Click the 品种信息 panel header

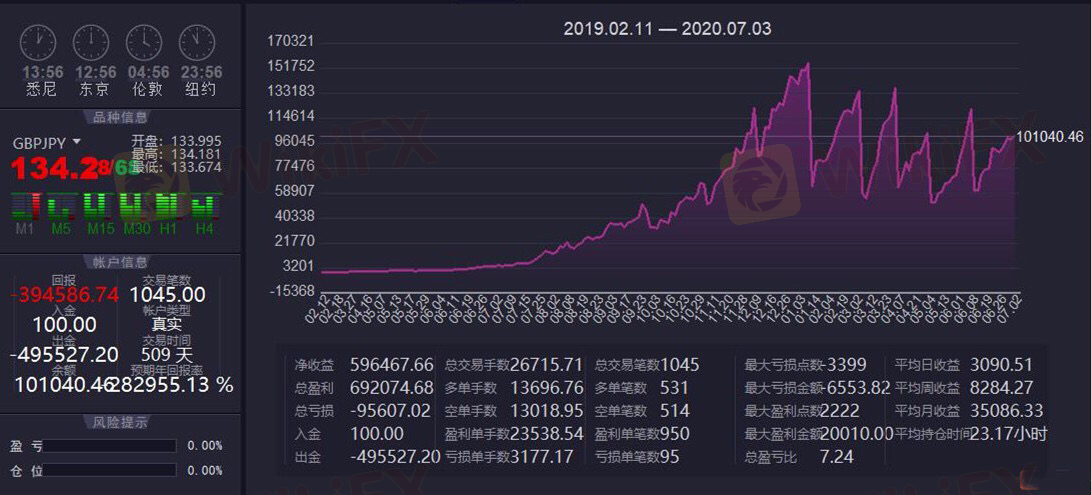pos(119,116)
